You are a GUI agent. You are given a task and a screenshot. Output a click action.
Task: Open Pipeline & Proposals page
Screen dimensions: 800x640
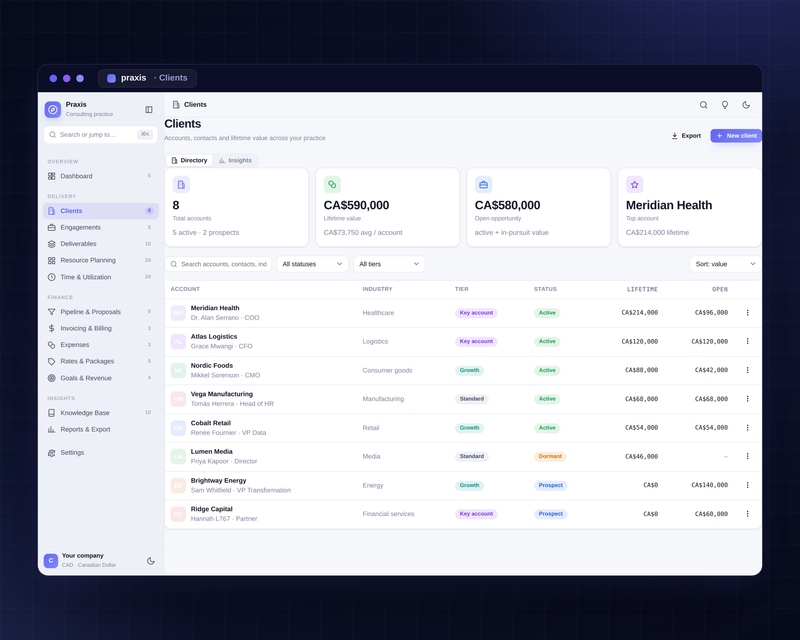(101, 312)
